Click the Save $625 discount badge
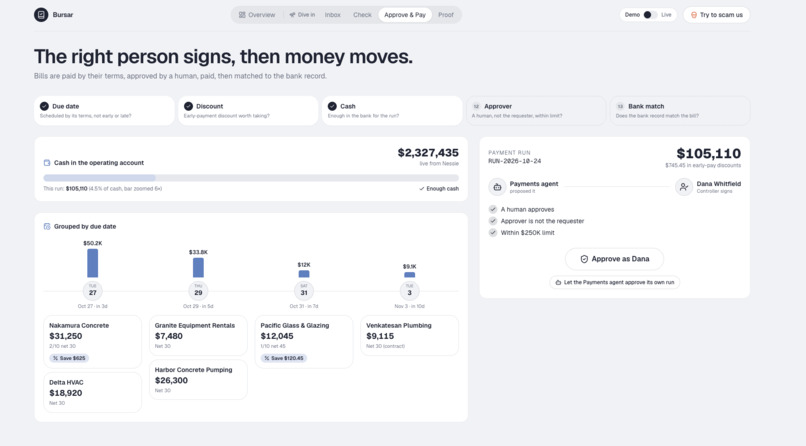 coord(69,358)
